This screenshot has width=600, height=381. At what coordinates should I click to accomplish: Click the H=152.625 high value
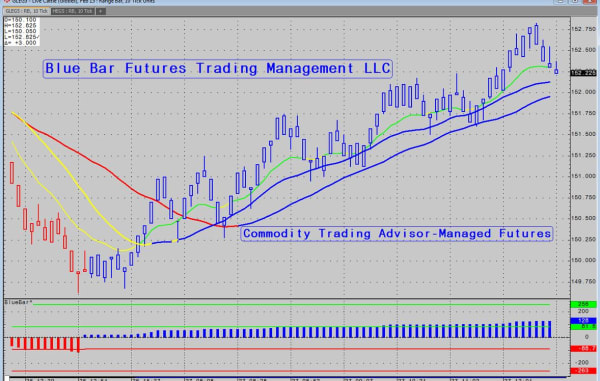pyautogui.click(x=21, y=25)
